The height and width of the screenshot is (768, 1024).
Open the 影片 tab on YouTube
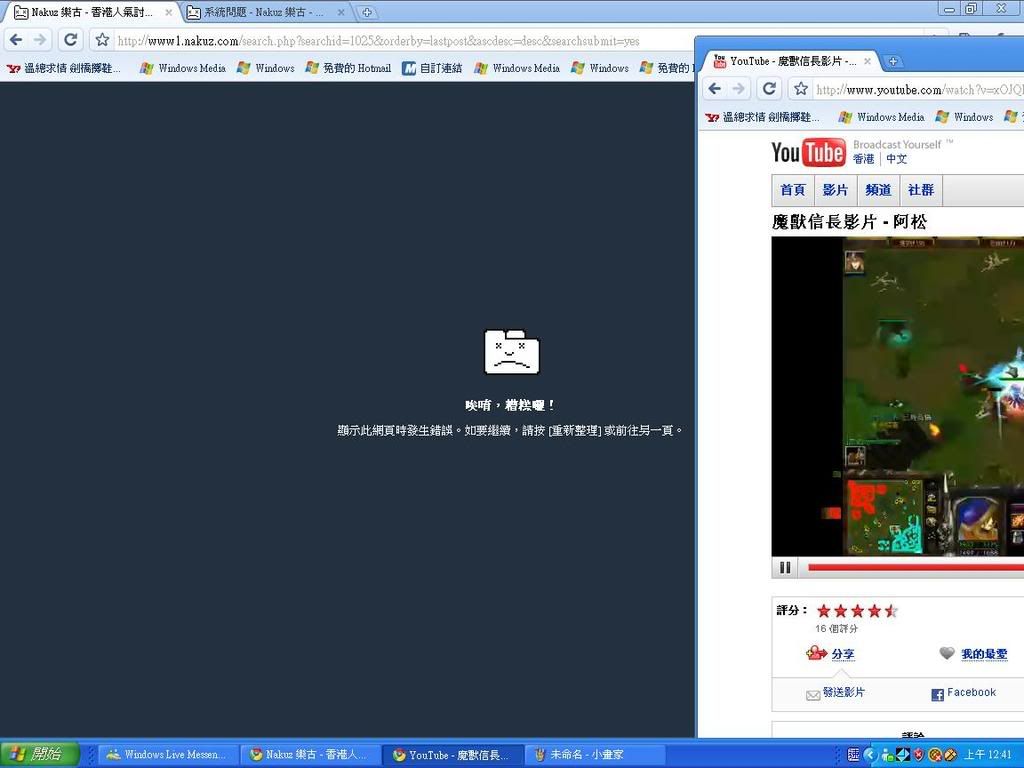[x=835, y=190]
